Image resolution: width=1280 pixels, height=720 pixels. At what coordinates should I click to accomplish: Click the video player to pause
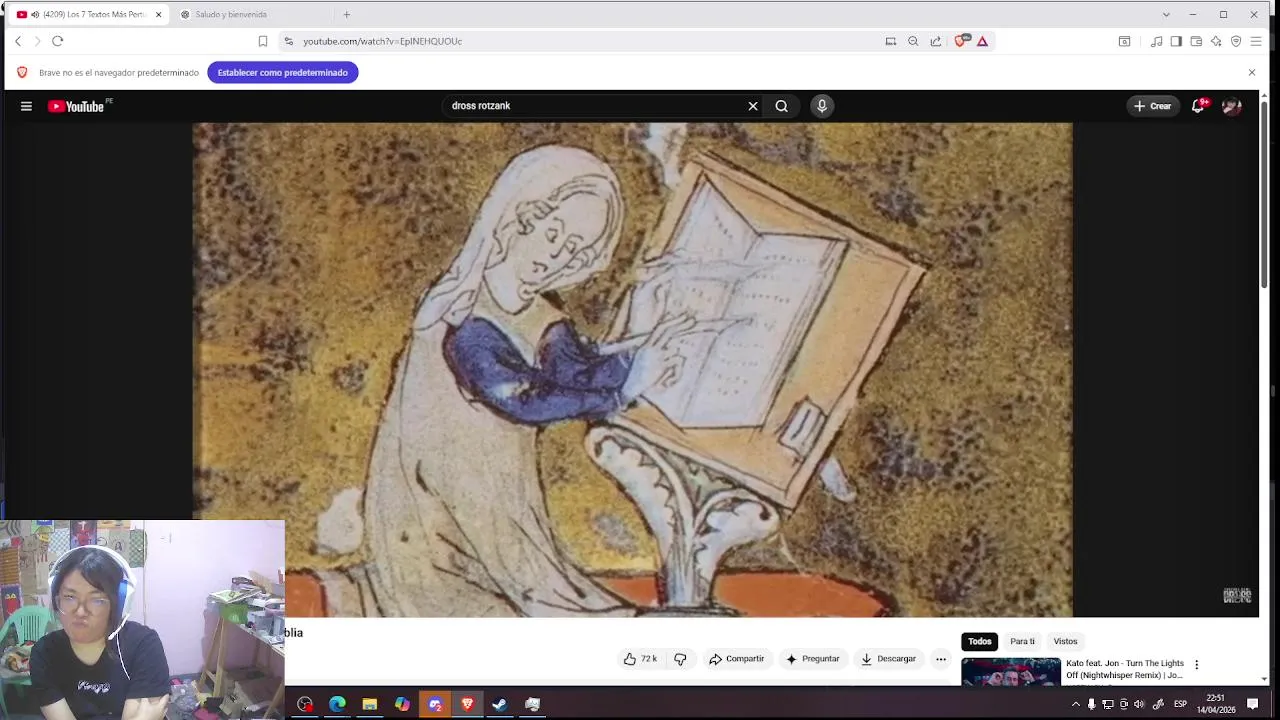point(632,370)
